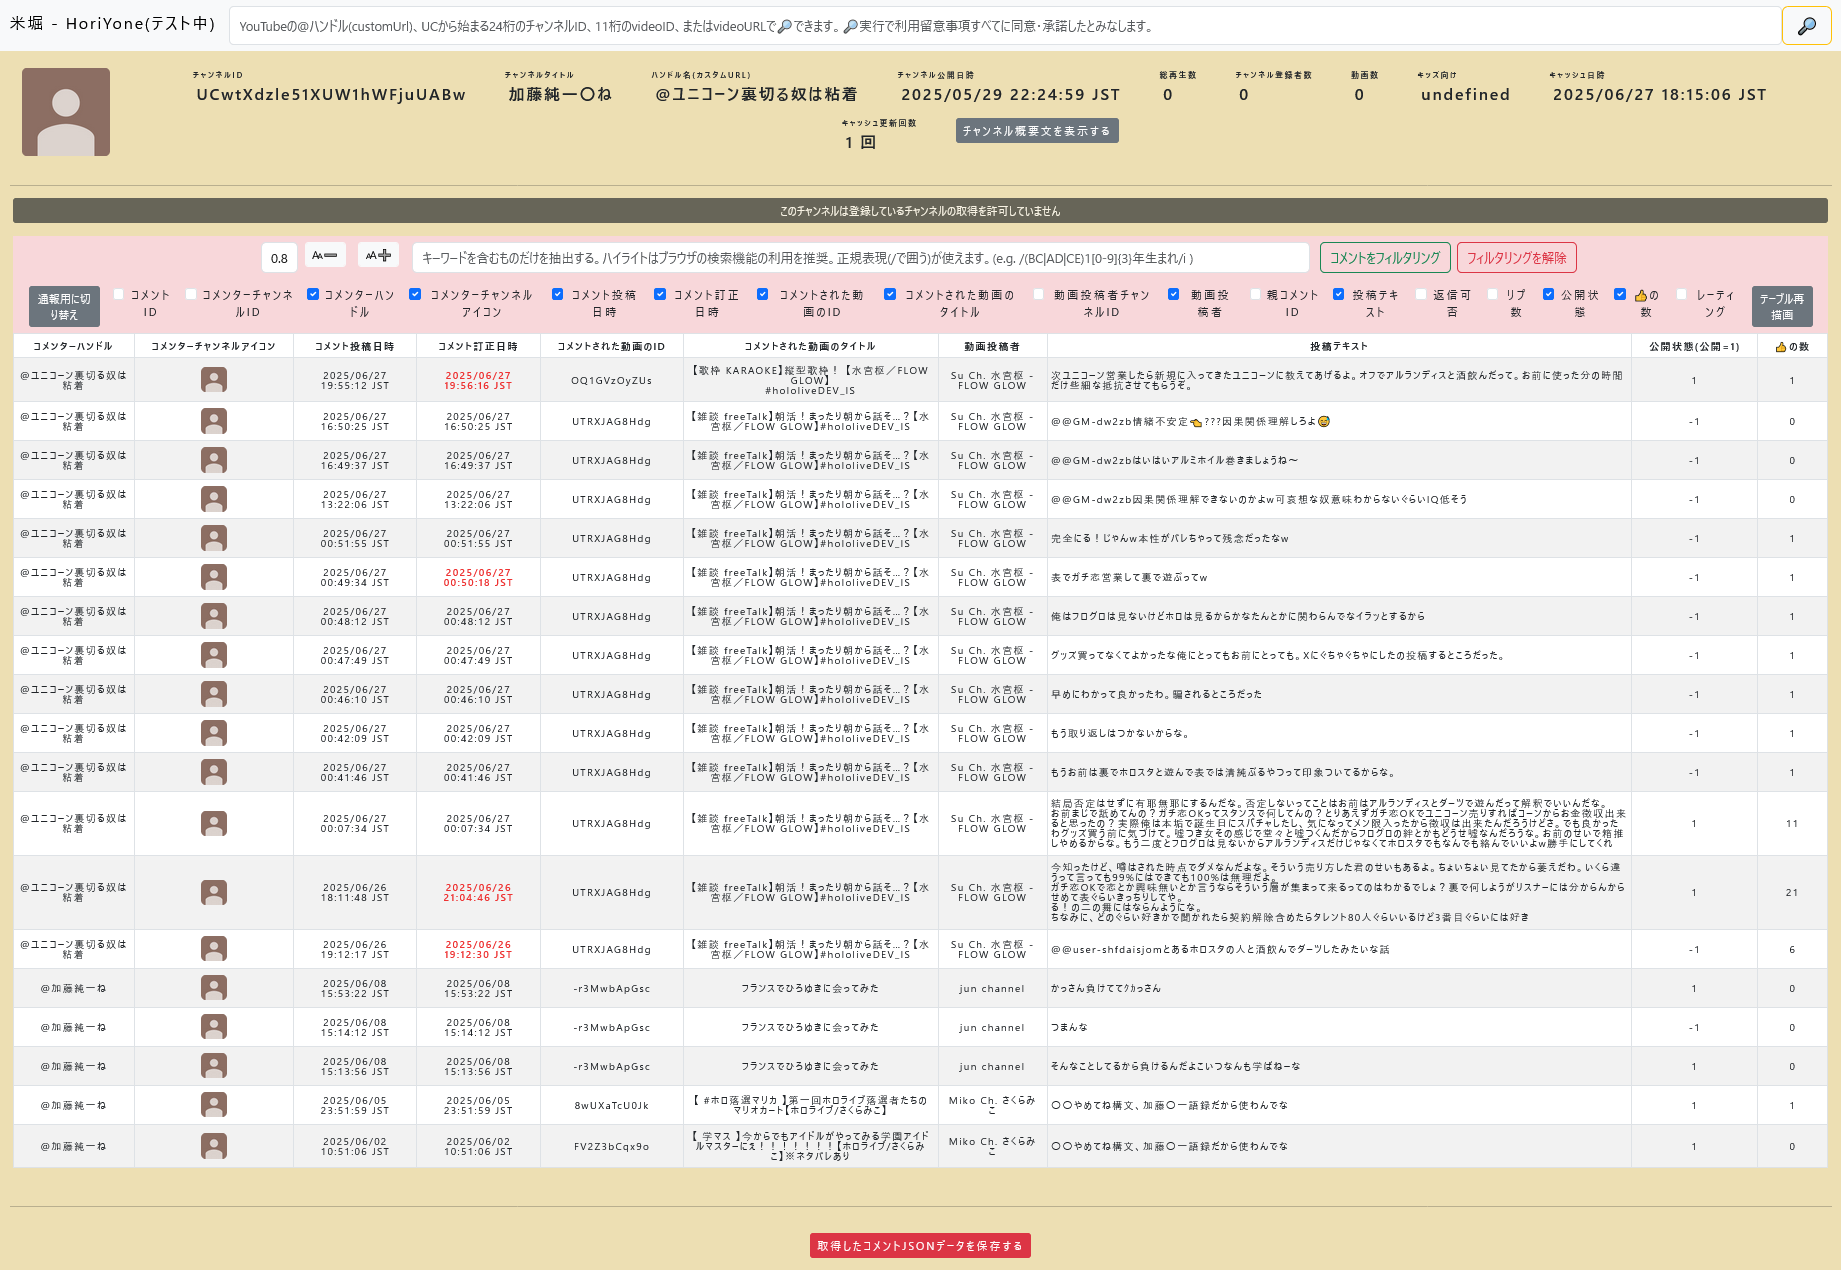Enable the コメンターチャンネルID checkbox
Image resolution: width=1841 pixels, height=1270 pixels.
coord(191,294)
